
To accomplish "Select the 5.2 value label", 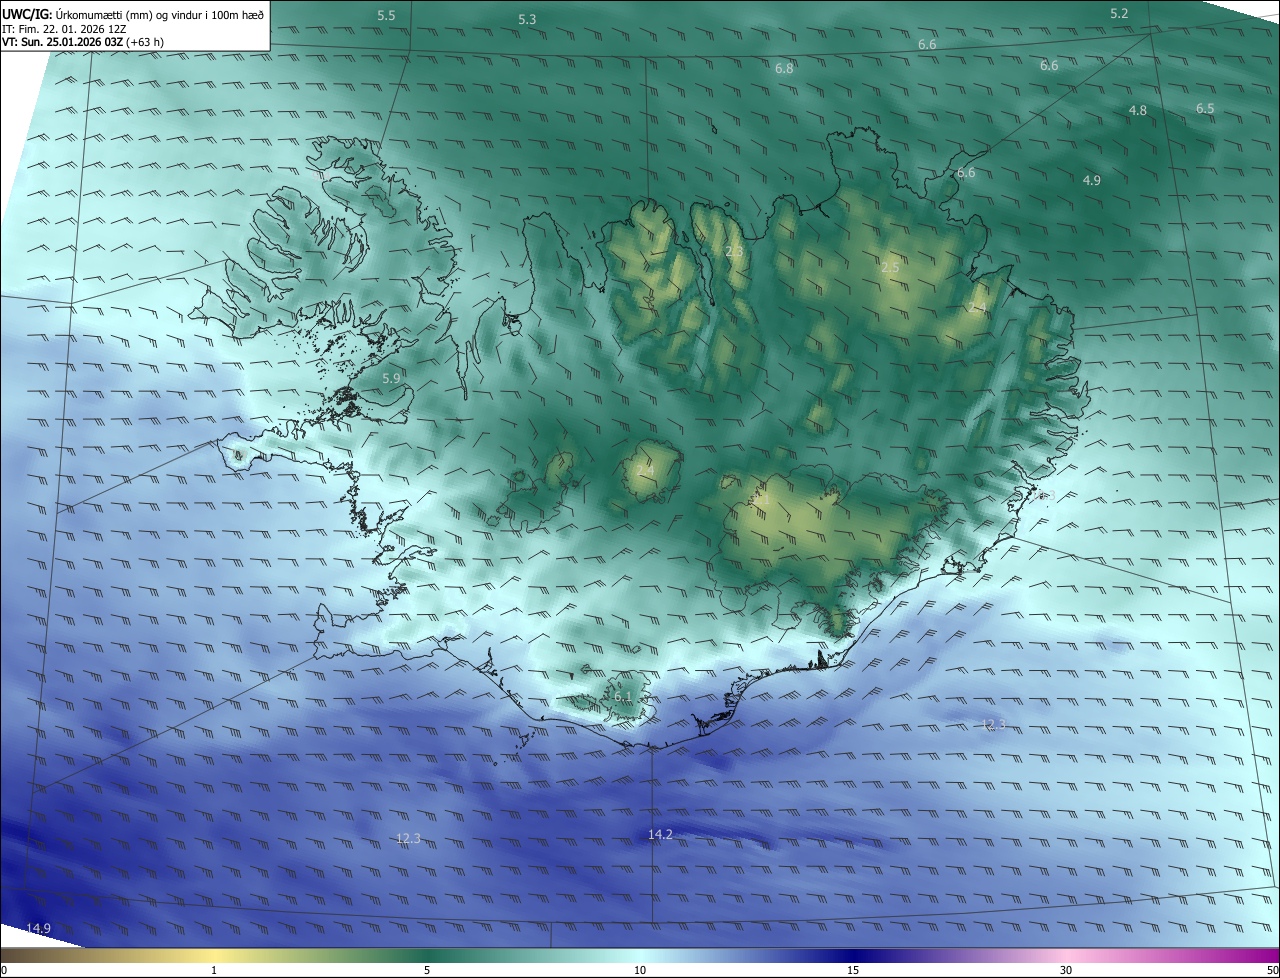I will [1119, 14].
